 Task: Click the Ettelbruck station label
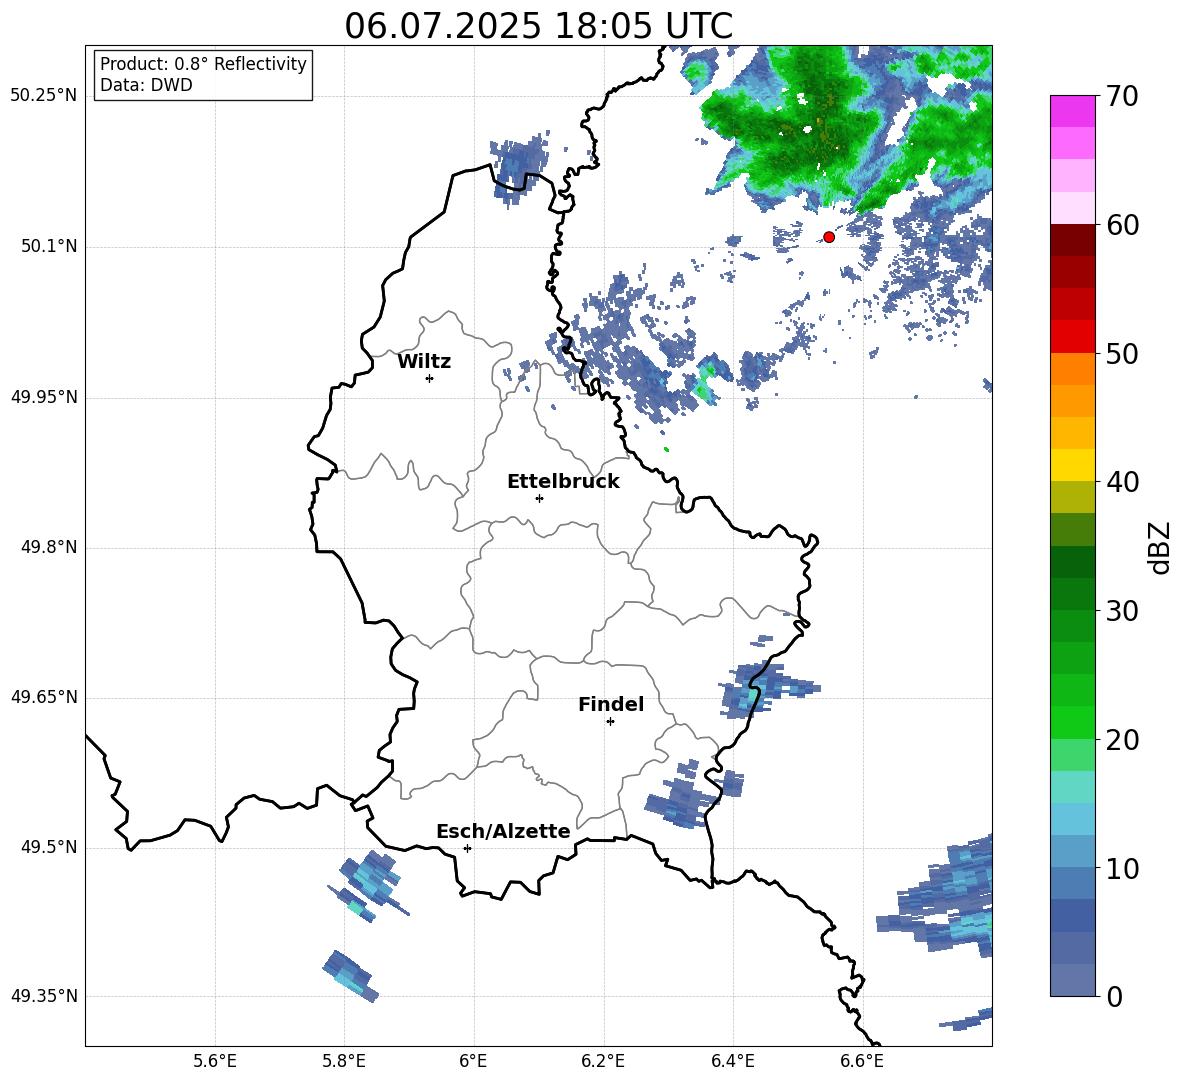(x=563, y=482)
